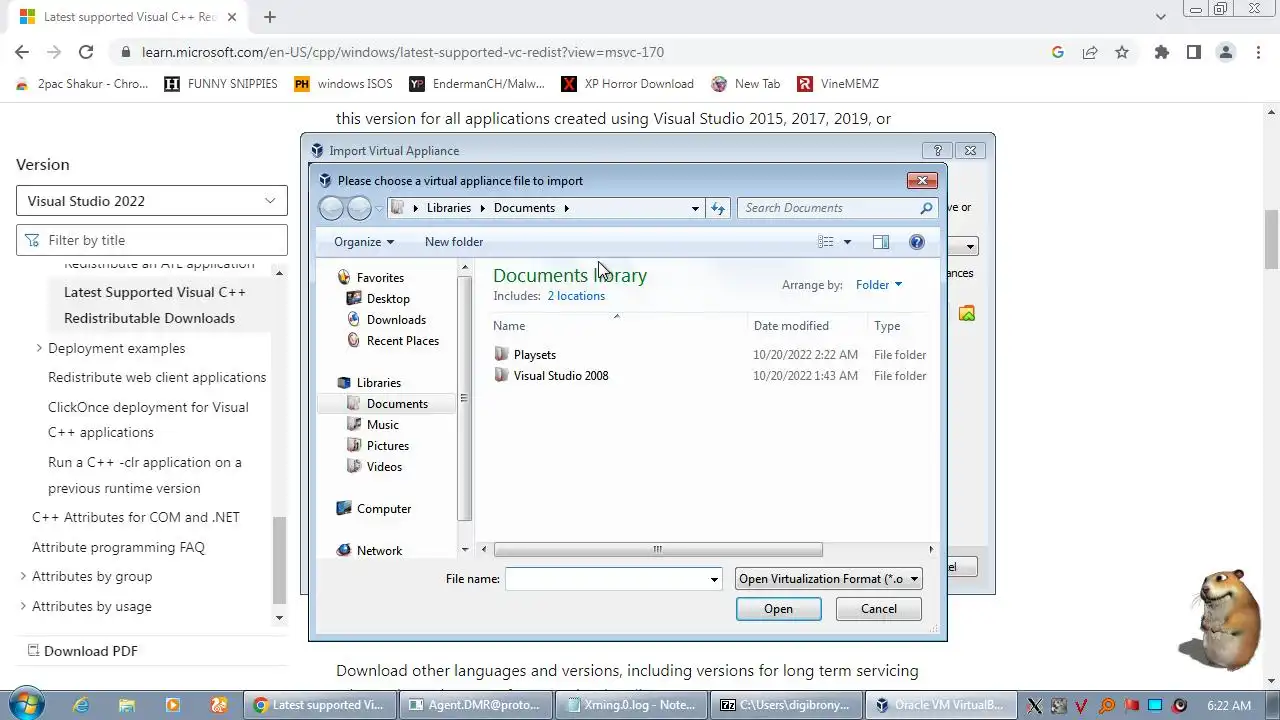Image resolution: width=1280 pixels, height=720 pixels.
Task: Open the recent pages dropdown arrow
Action: tap(379, 208)
